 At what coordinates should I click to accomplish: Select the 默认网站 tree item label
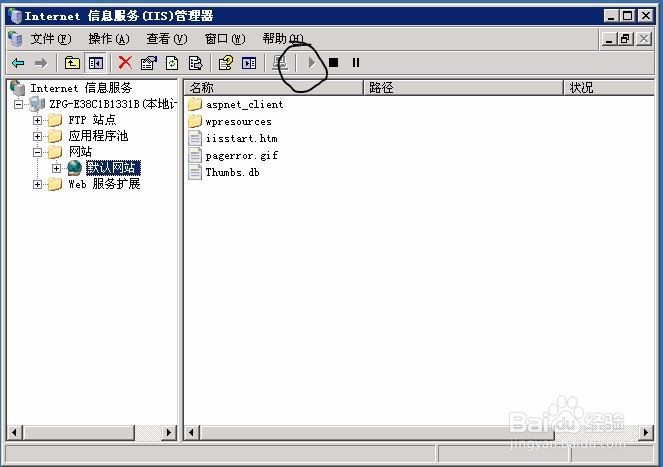click(x=113, y=168)
